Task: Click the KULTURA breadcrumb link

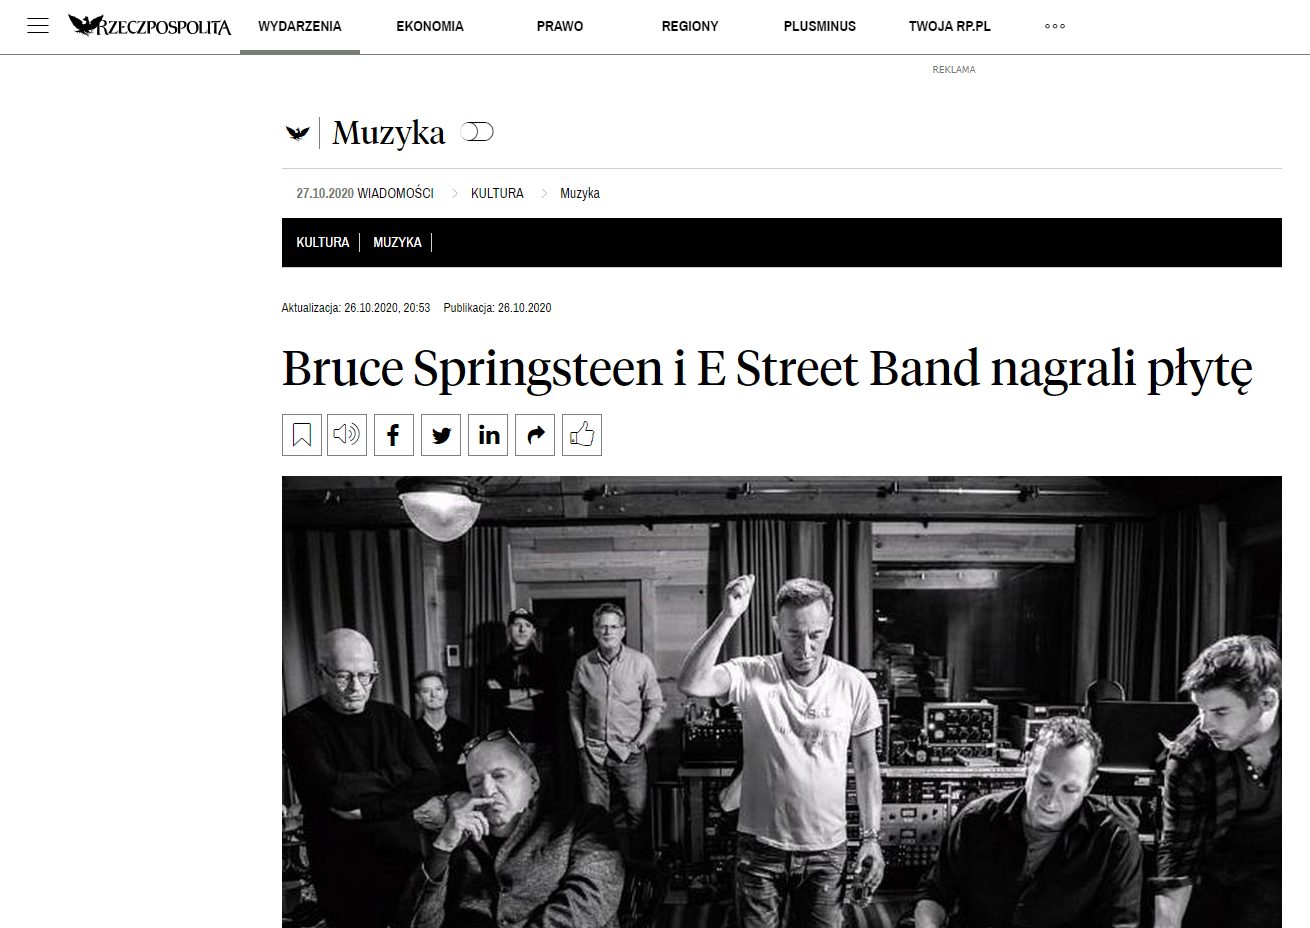Action: click(497, 193)
